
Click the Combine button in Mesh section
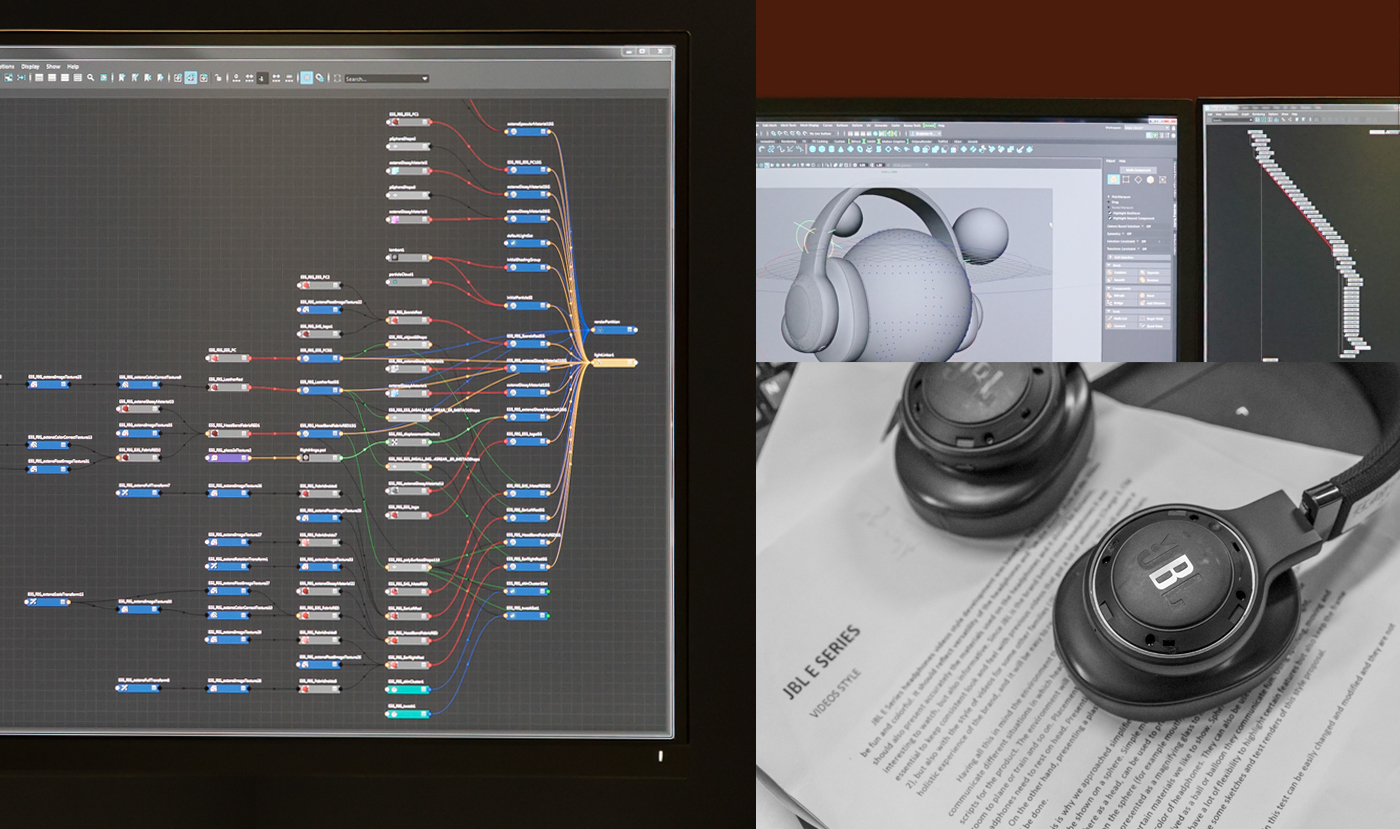1123,272
